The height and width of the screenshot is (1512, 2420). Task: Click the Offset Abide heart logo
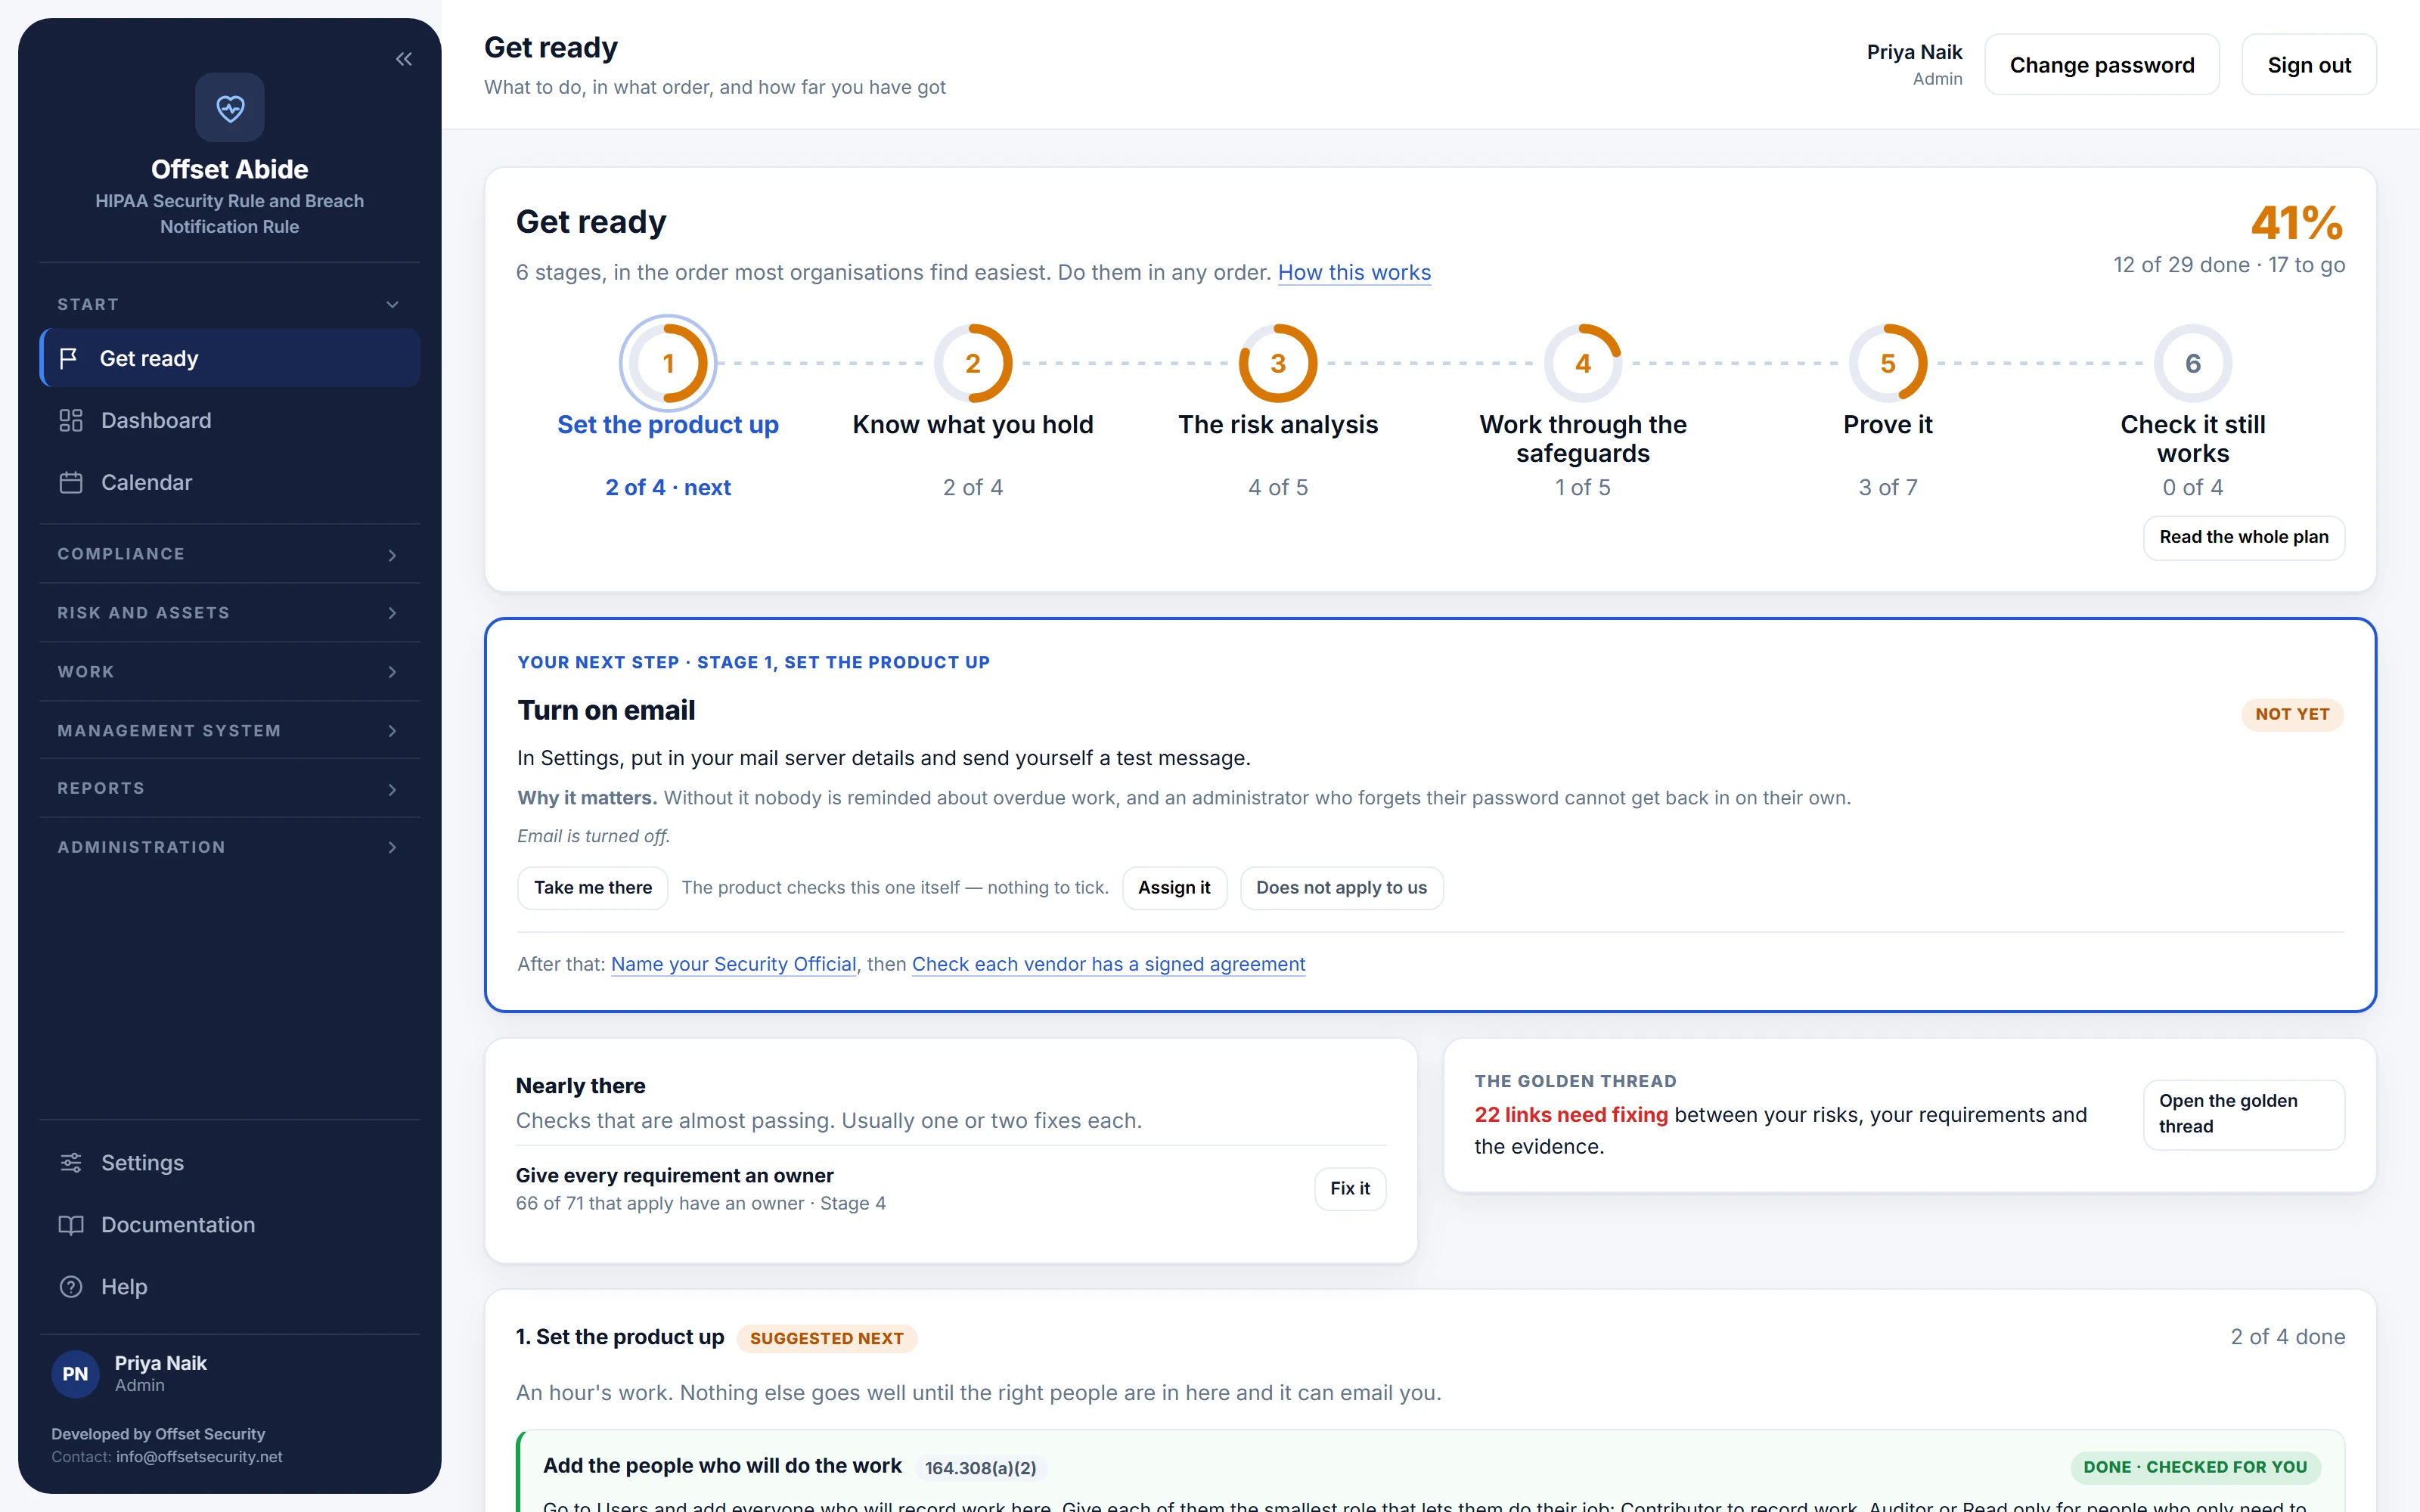tap(230, 107)
